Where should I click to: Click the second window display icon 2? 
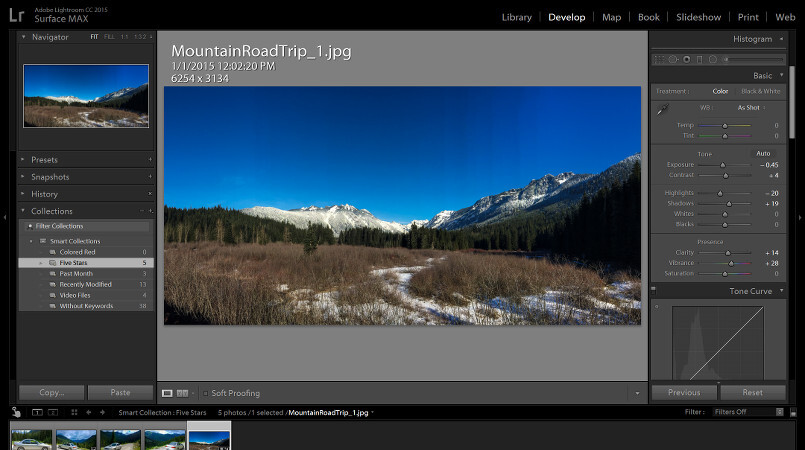53,412
